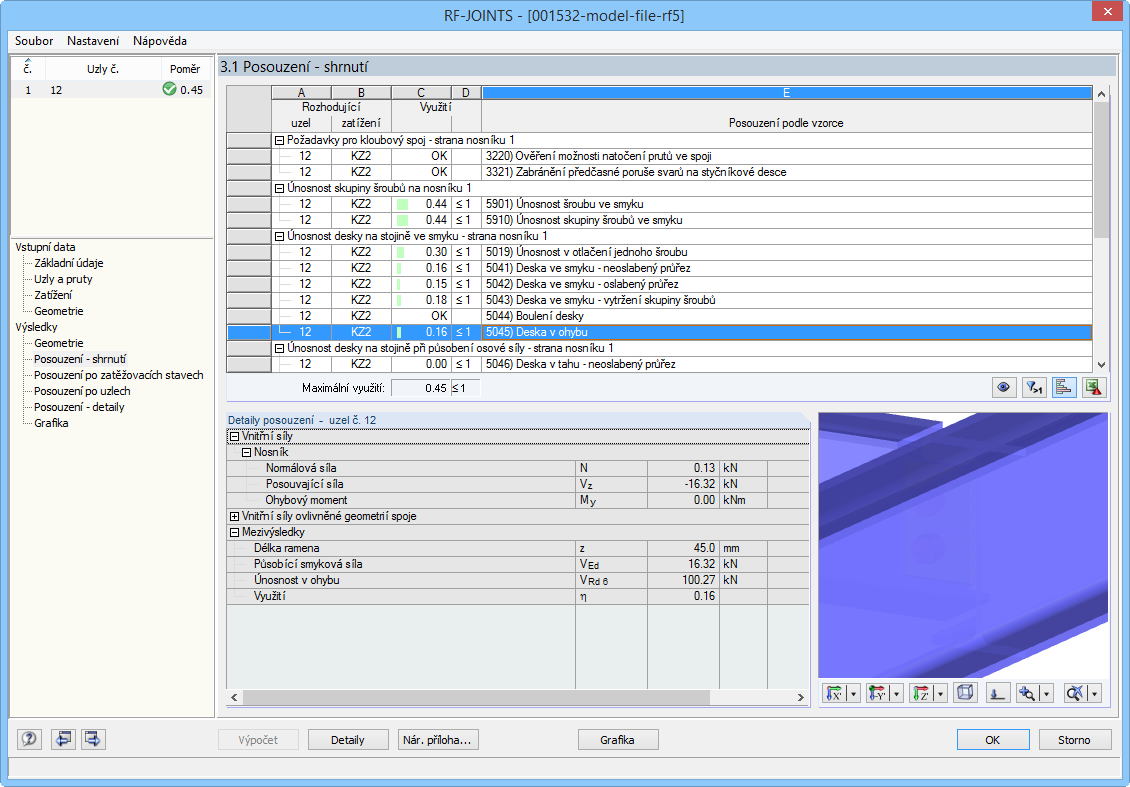Click green utilization bar for 5901 row
Screen dimensions: 1130x787
tap(402, 204)
